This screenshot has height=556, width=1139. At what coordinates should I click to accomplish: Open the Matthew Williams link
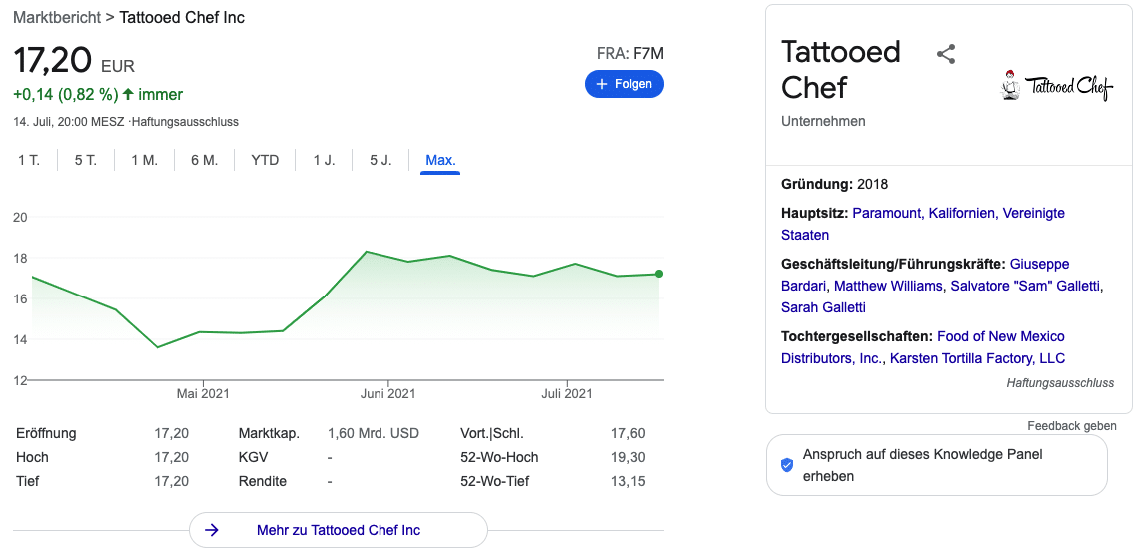click(890, 286)
